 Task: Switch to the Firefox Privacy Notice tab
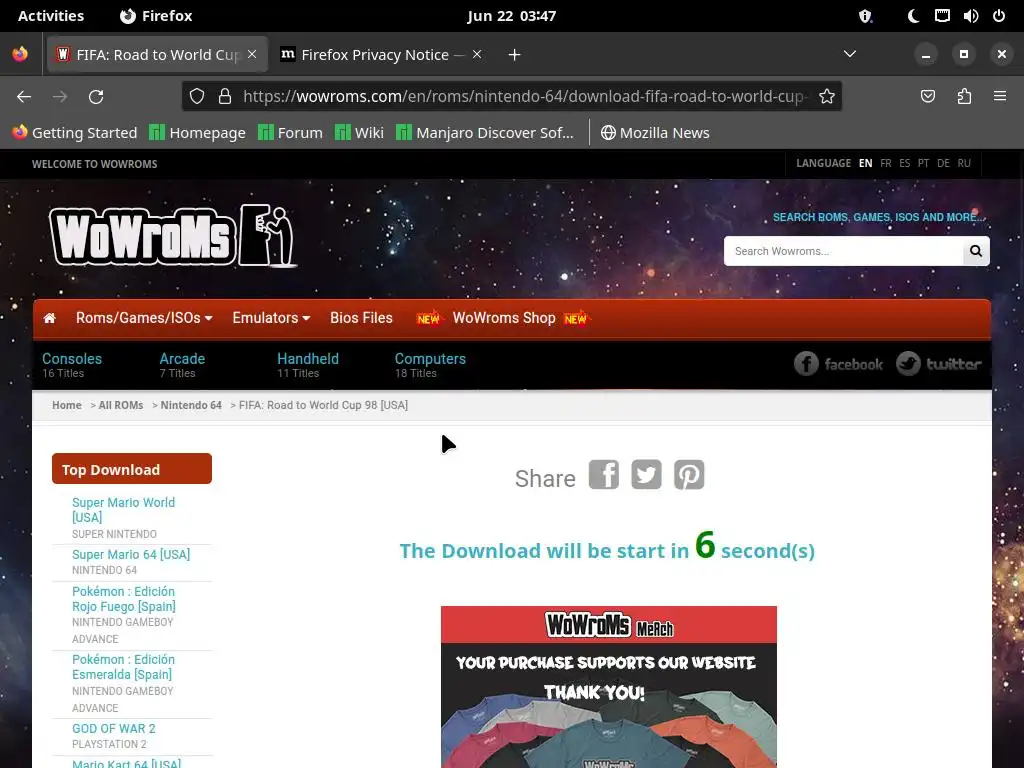[x=375, y=55]
